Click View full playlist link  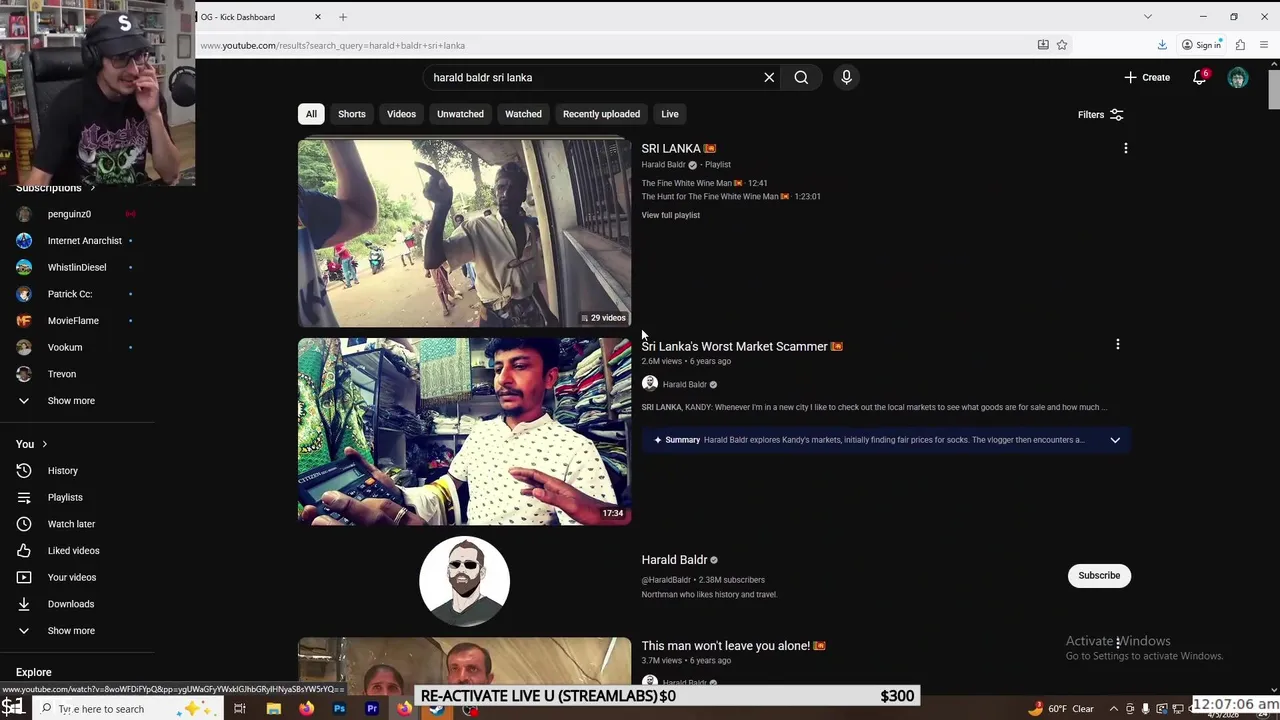coord(671,215)
